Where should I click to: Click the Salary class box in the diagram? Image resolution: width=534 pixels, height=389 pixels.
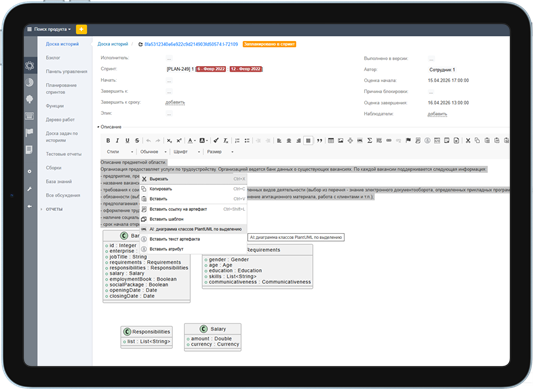[x=213, y=337]
